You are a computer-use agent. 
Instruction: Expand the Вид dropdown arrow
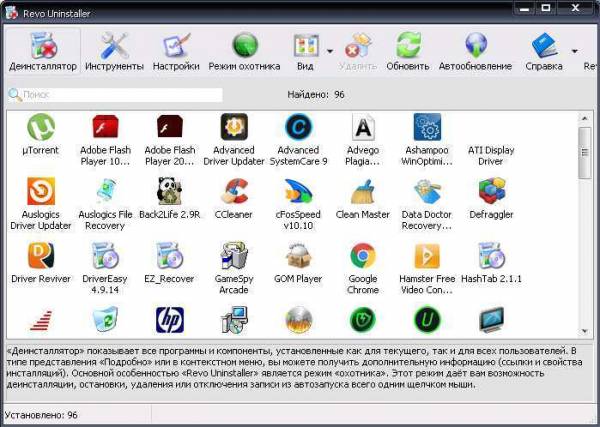coord(330,51)
